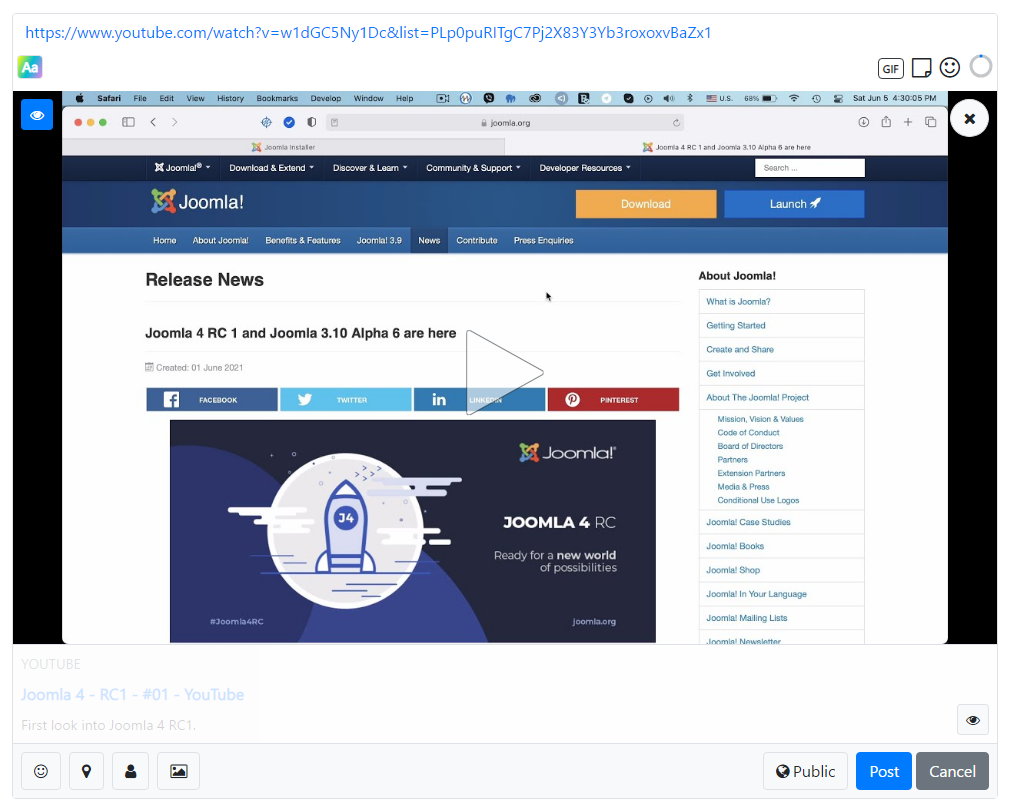
Task: Expand the Developer Resources dropdown
Action: pos(585,168)
